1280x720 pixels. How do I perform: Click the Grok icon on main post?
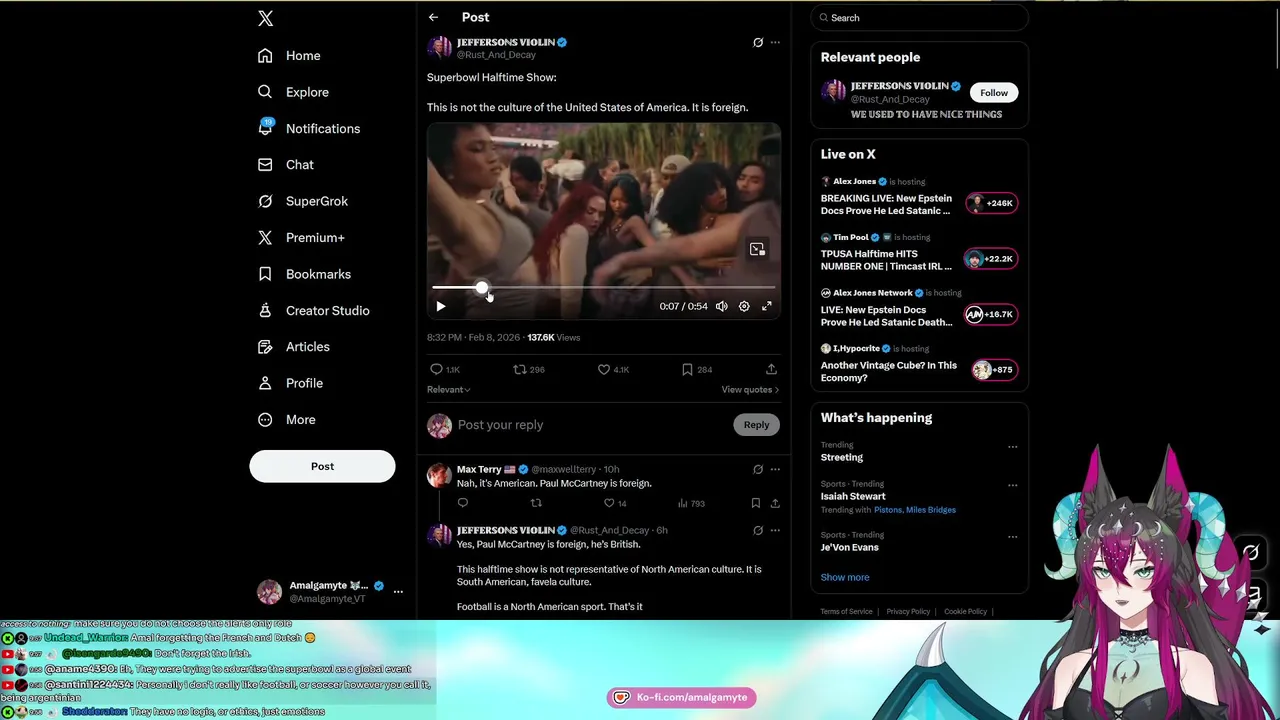(758, 43)
